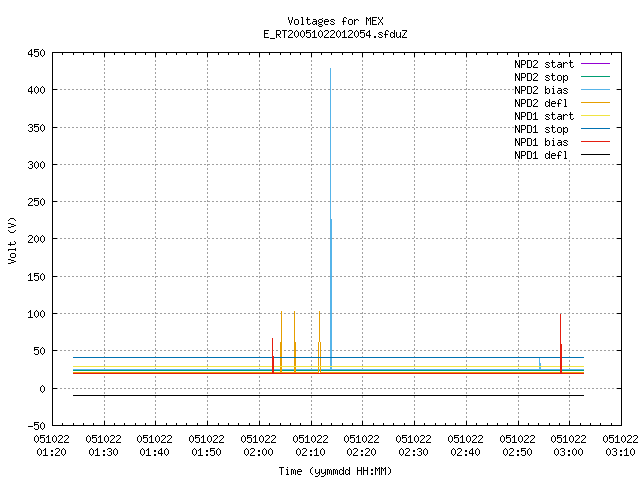Viewport: 640px width, 480px height.
Task: Click the yellow NPD1 start legend line
Action: tap(595, 116)
